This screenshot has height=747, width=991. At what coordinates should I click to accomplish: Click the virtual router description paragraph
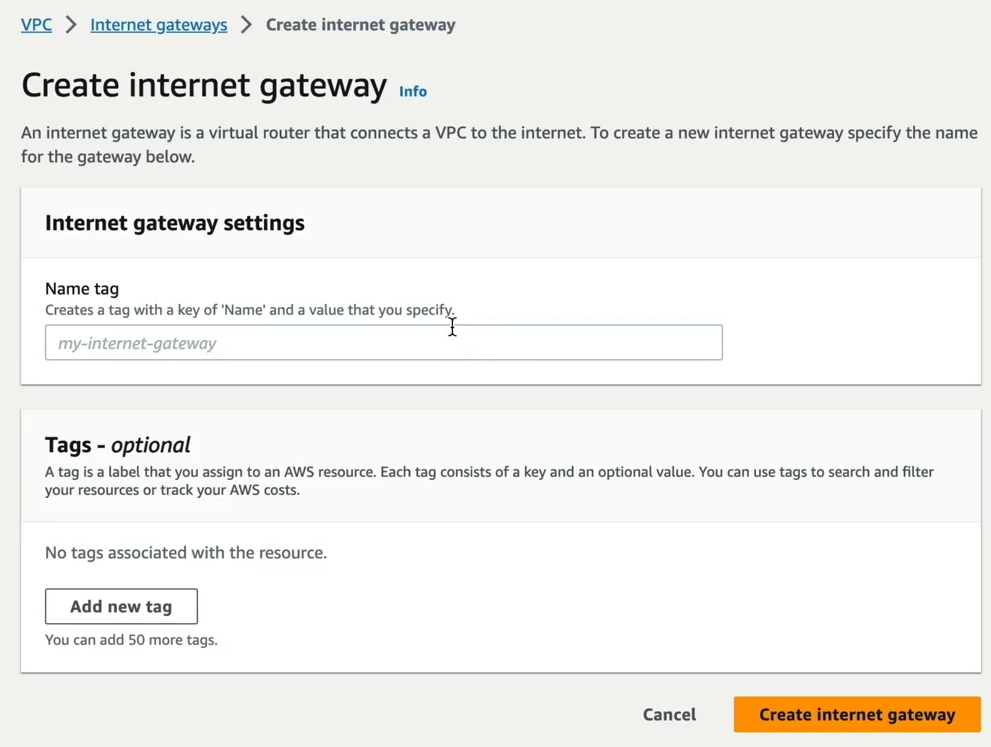499,145
